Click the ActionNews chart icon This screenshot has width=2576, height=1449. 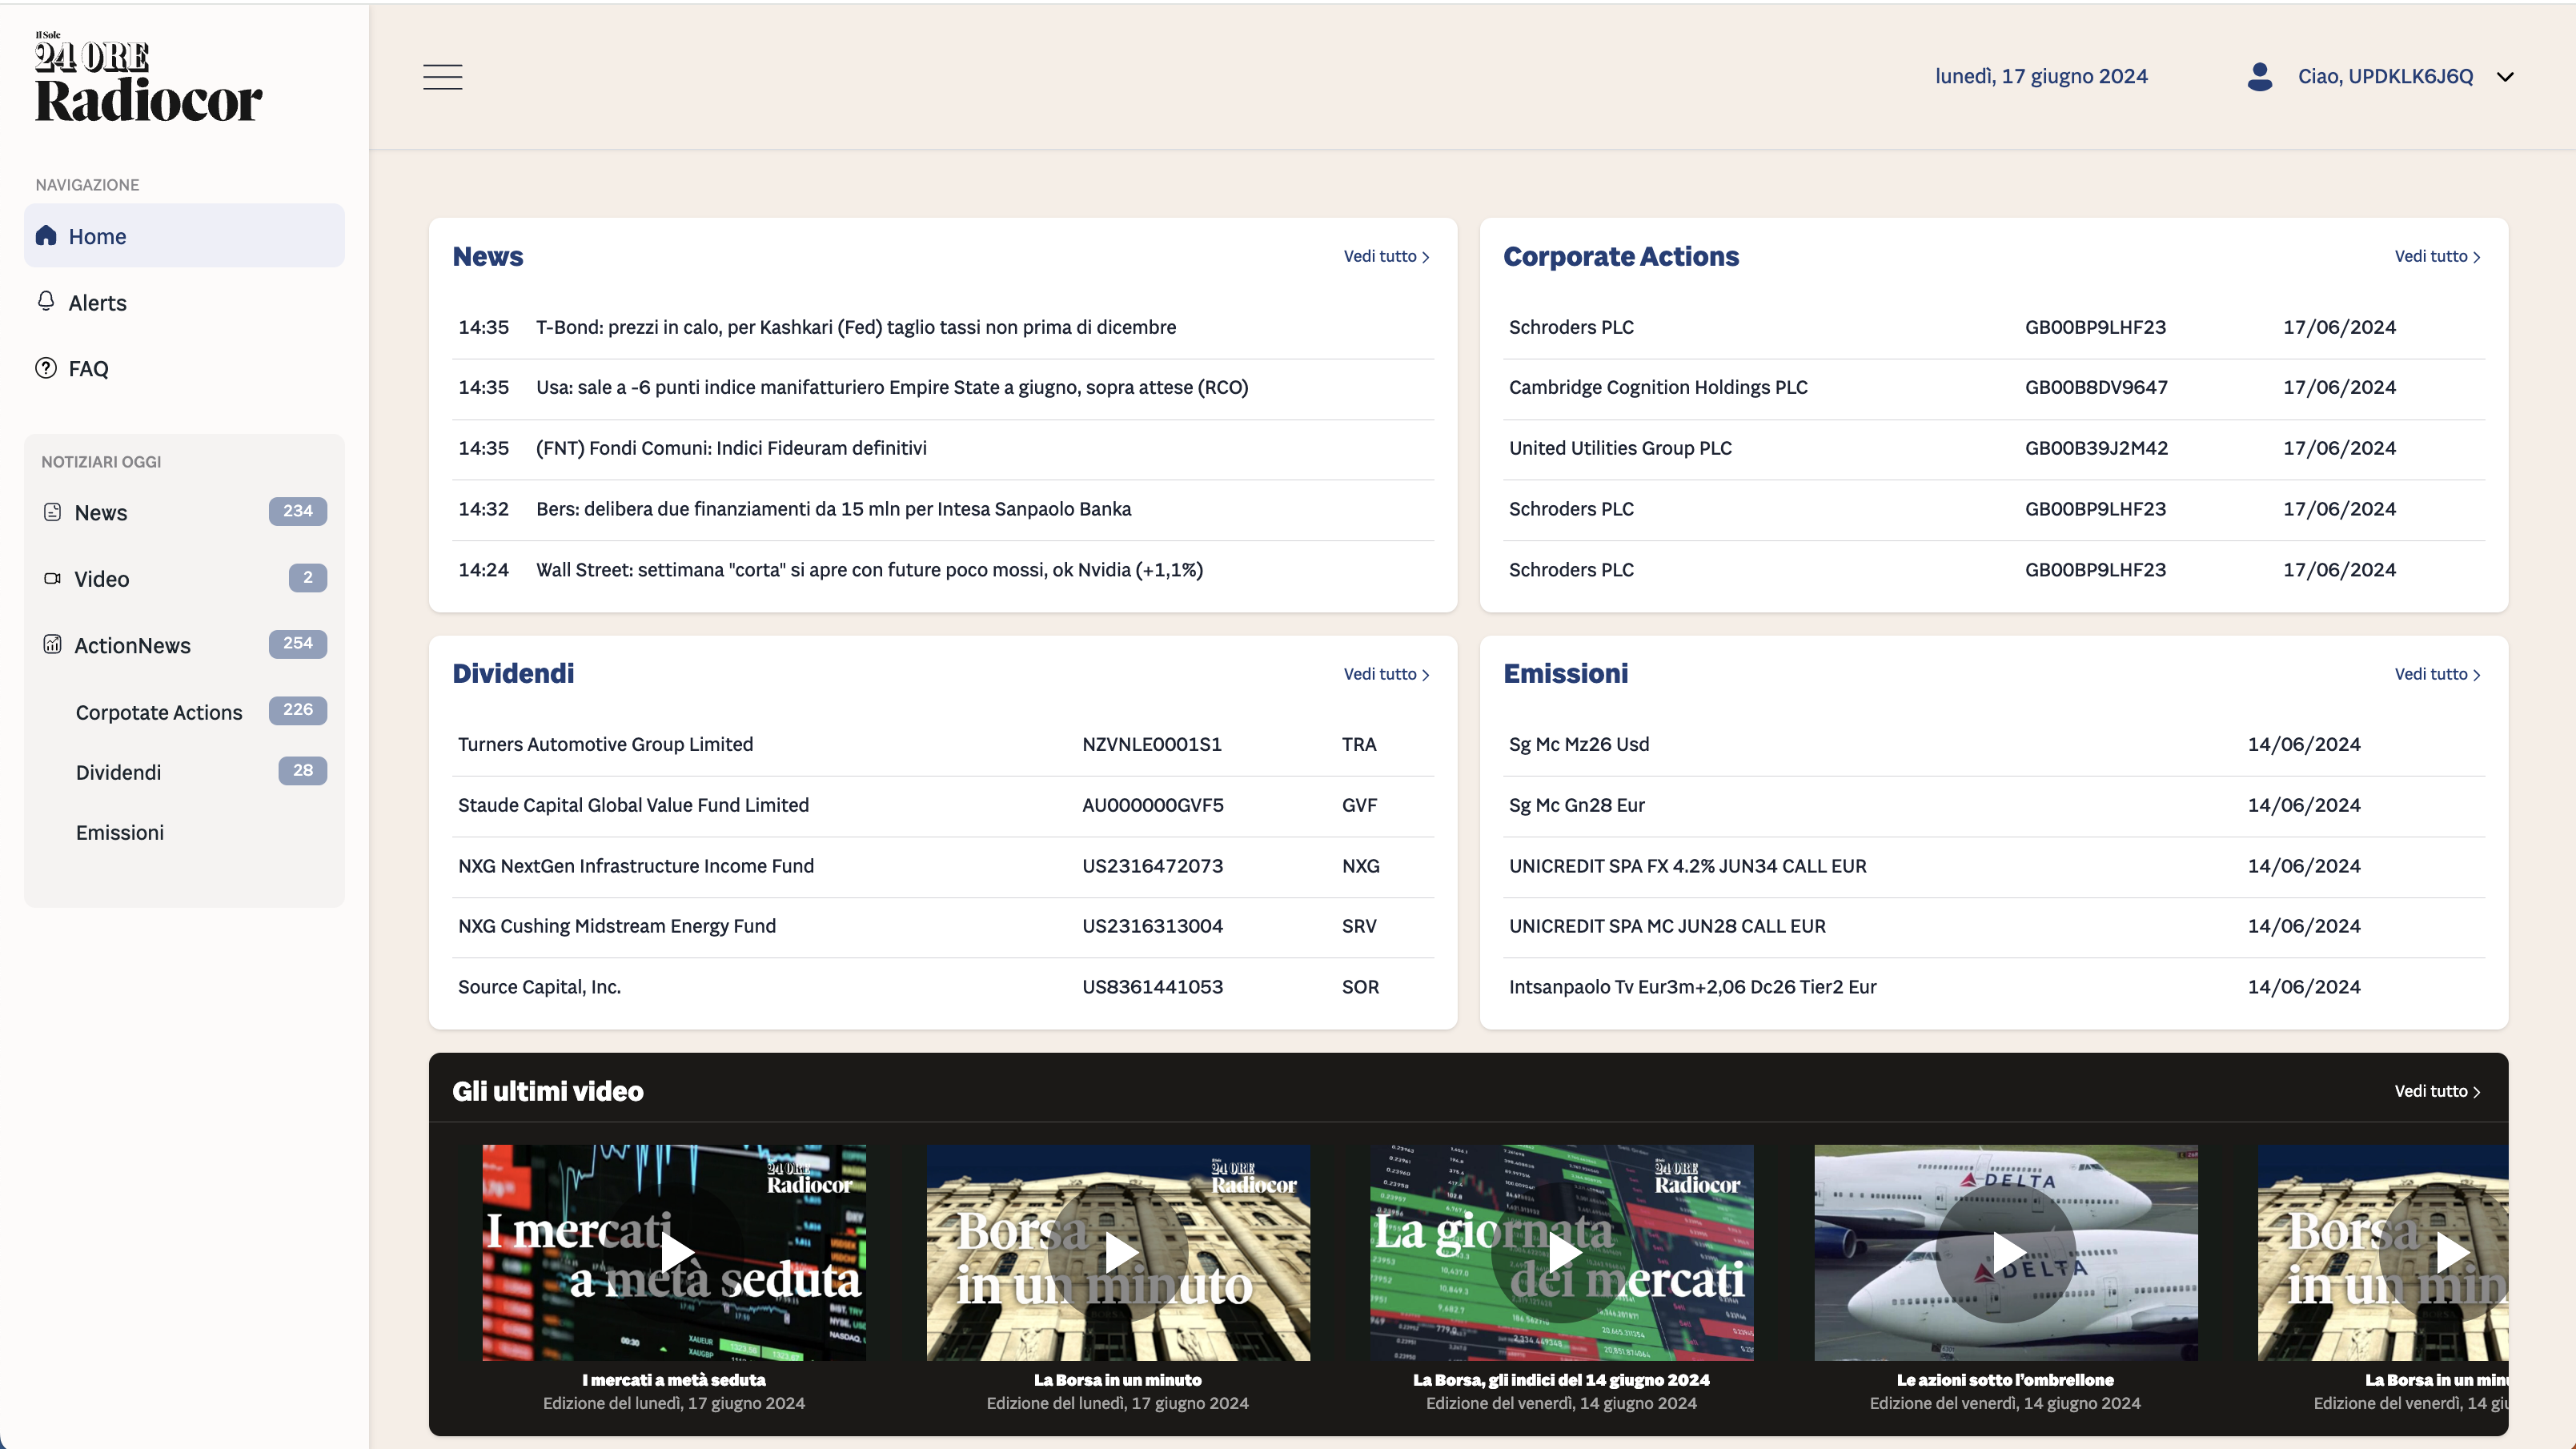pos(53,645)
